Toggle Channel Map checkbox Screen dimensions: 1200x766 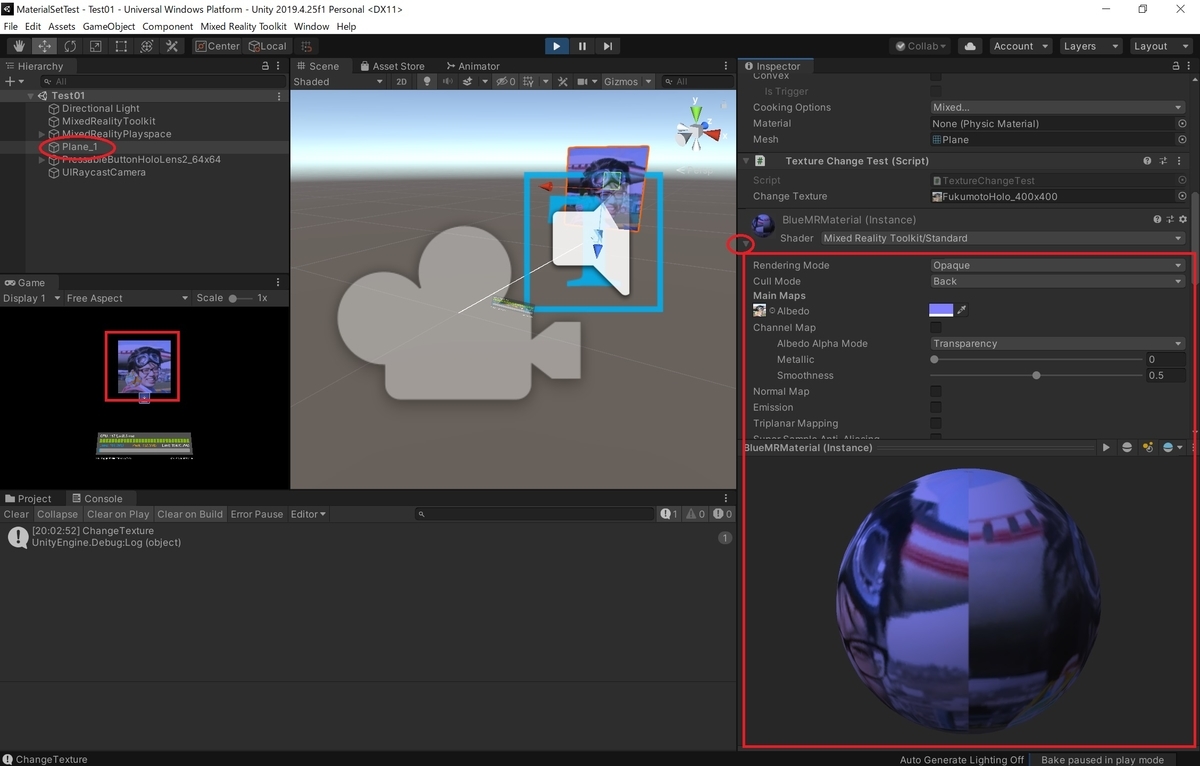point(936,328)
